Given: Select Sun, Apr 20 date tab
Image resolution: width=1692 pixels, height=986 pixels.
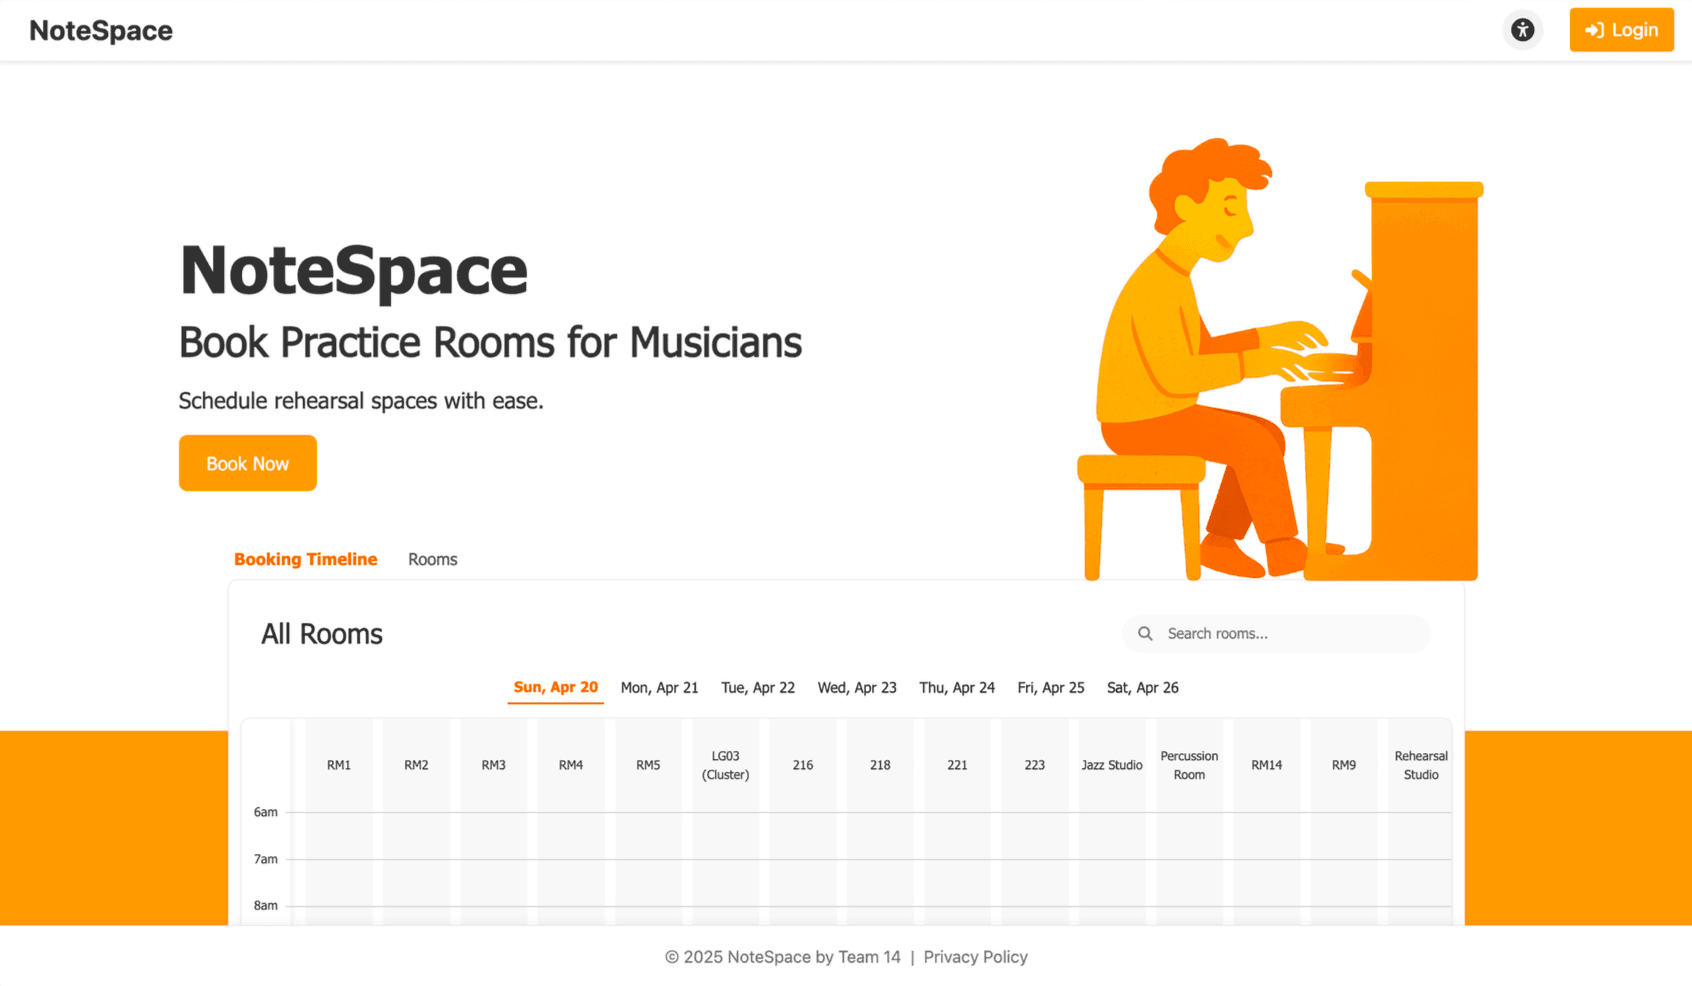Looking at the screenshot, I should pyautogui.click(x=555, y=688).
